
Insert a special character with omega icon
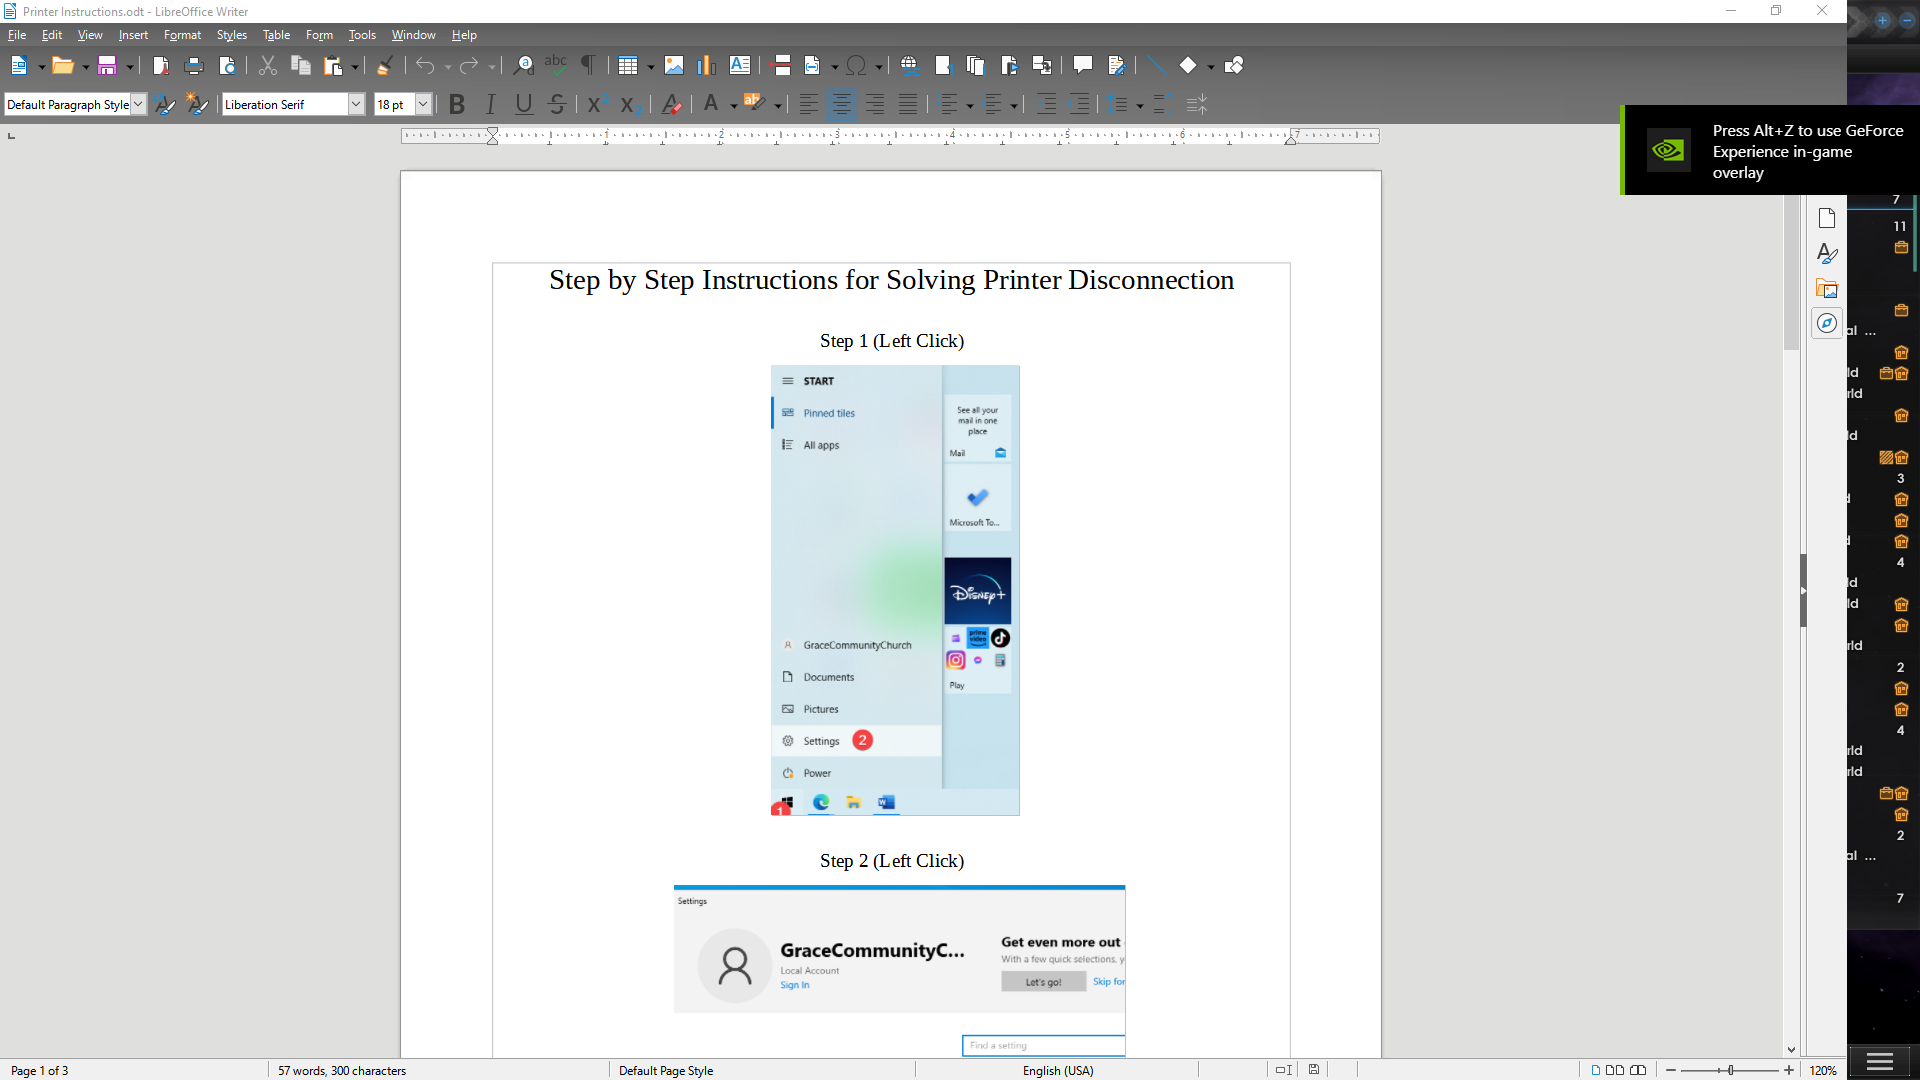(856, 66)
